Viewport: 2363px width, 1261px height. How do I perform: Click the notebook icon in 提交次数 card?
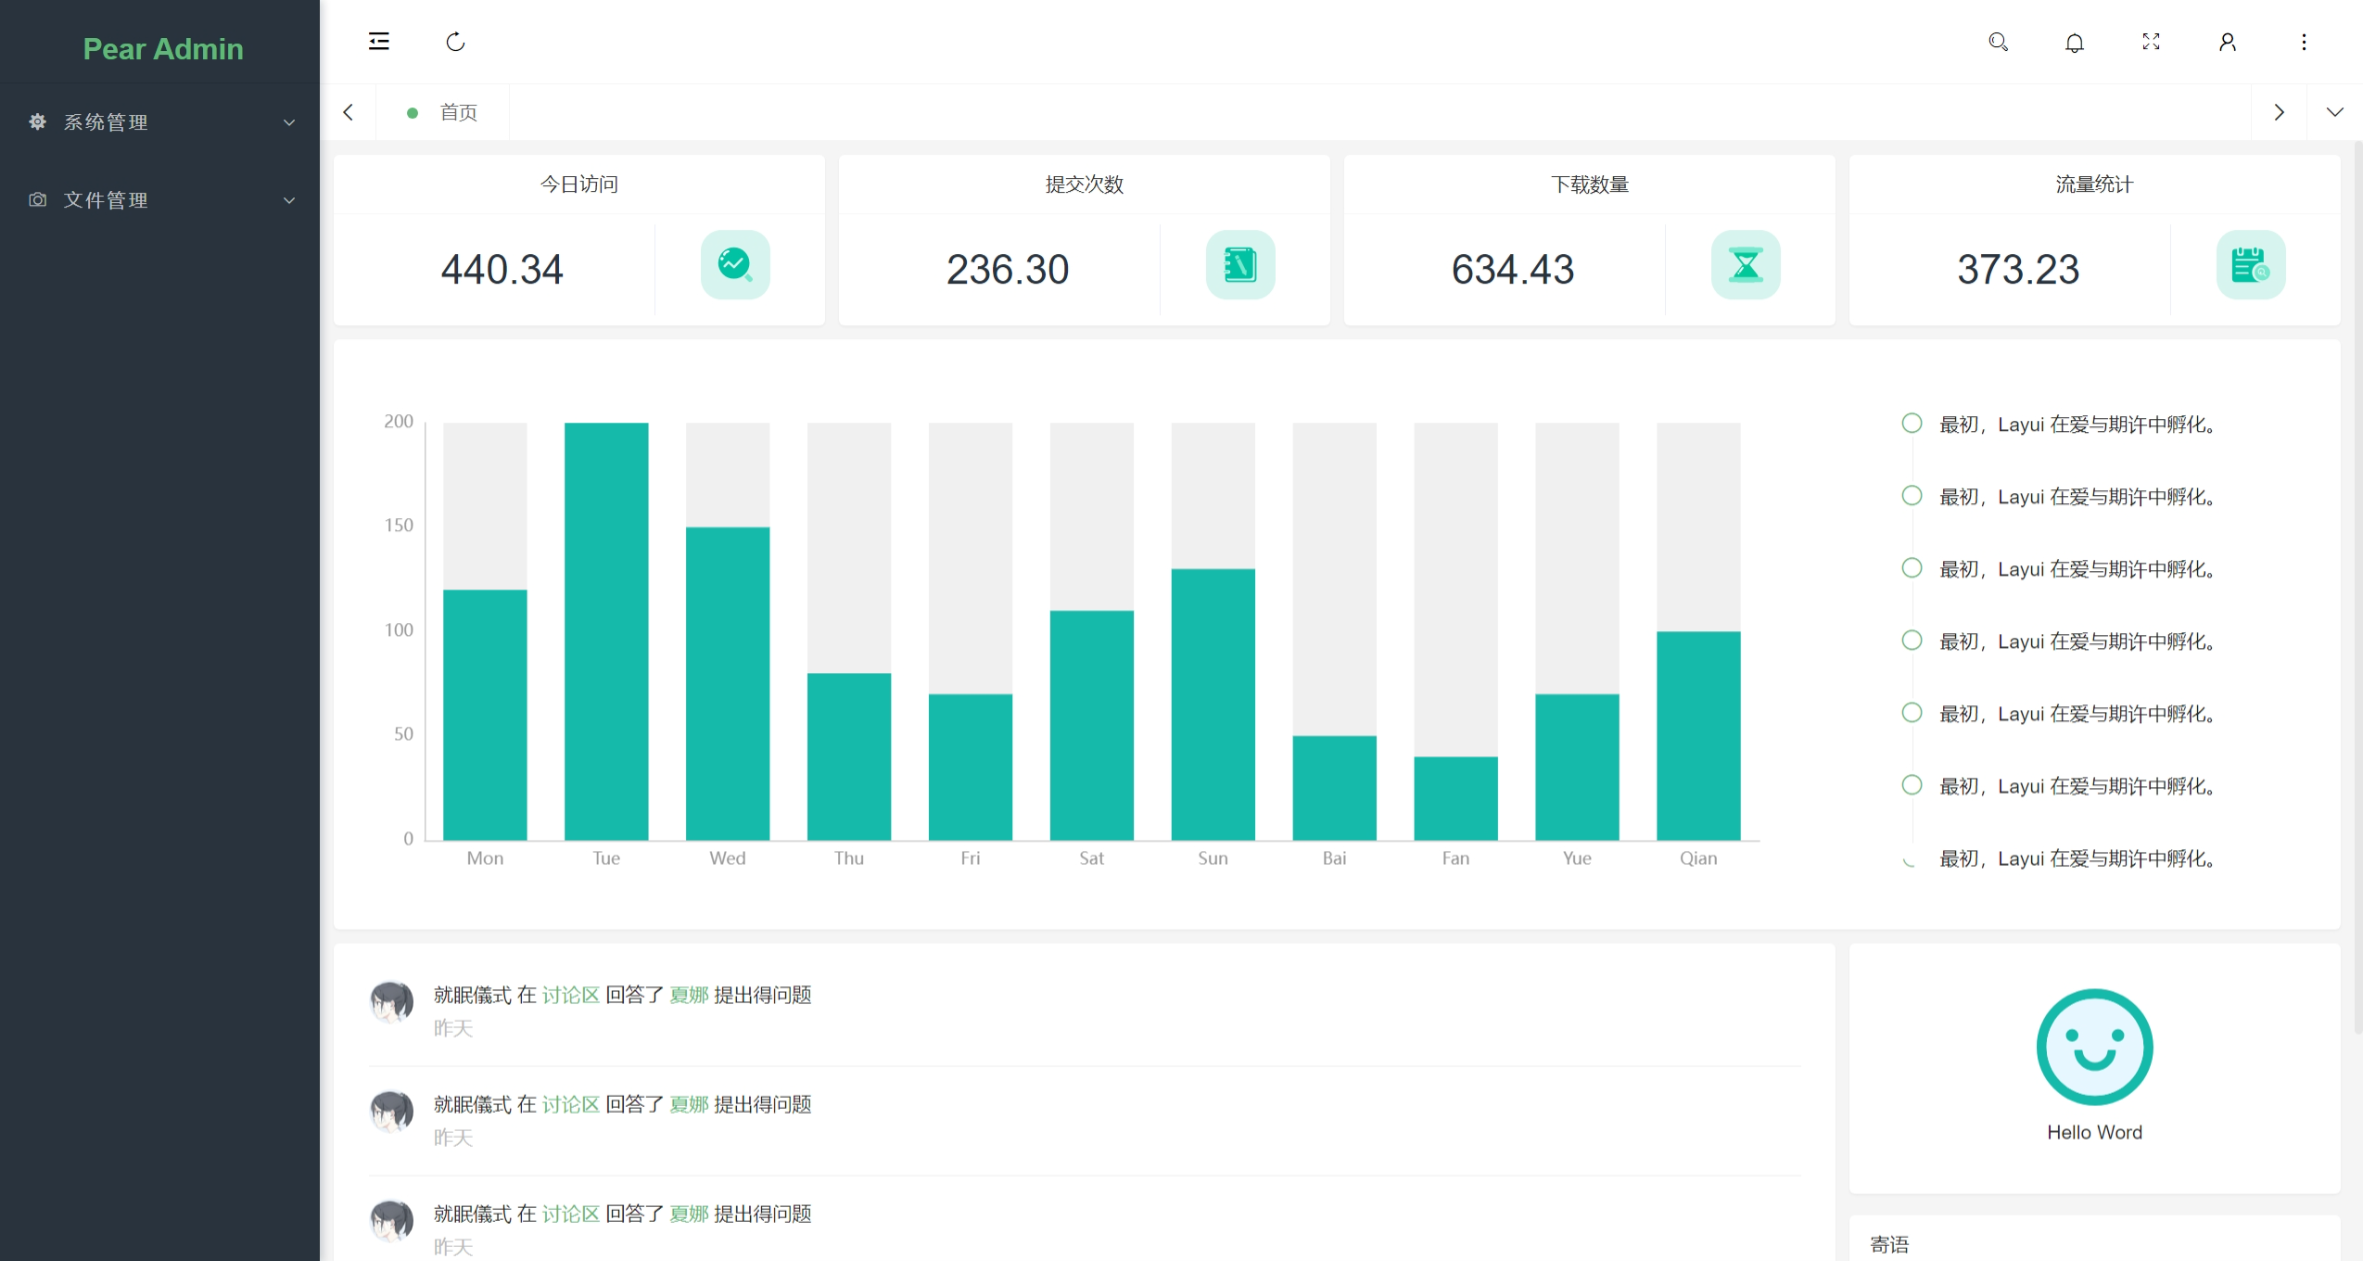pyautogui.click(x=1240, y=265)
